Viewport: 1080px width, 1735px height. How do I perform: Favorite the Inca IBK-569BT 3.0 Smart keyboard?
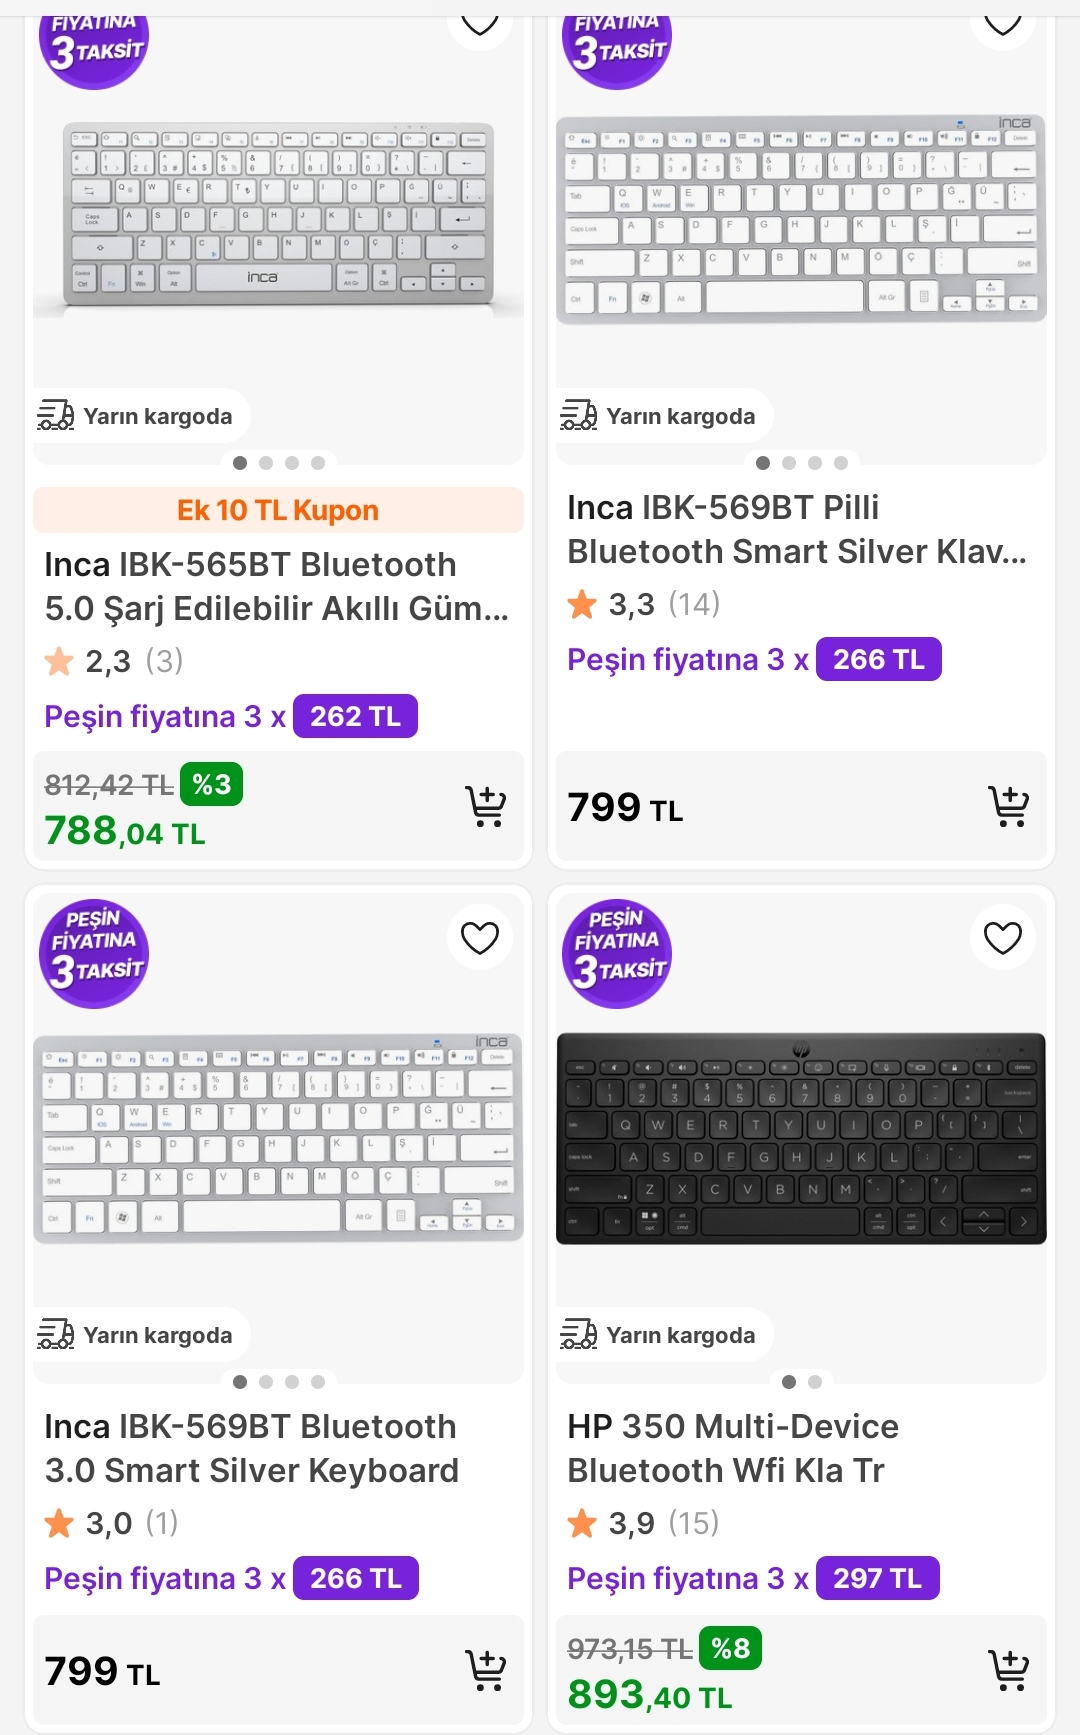(480, 938)
